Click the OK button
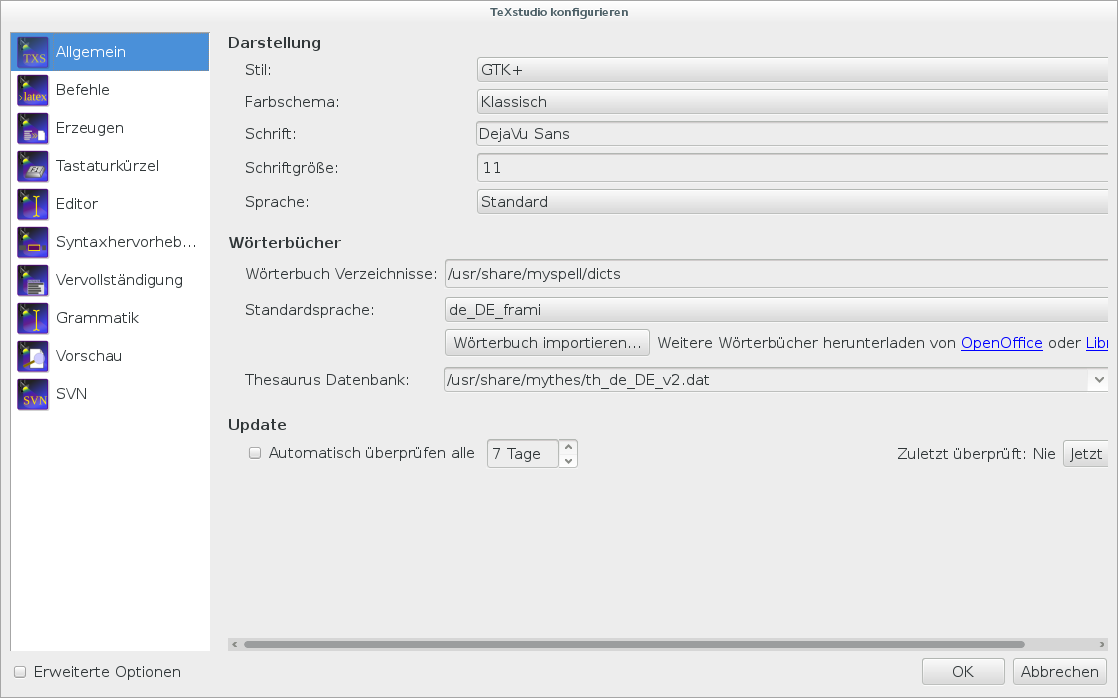Viewport: 1118px width, 698px height. (963, 672)
